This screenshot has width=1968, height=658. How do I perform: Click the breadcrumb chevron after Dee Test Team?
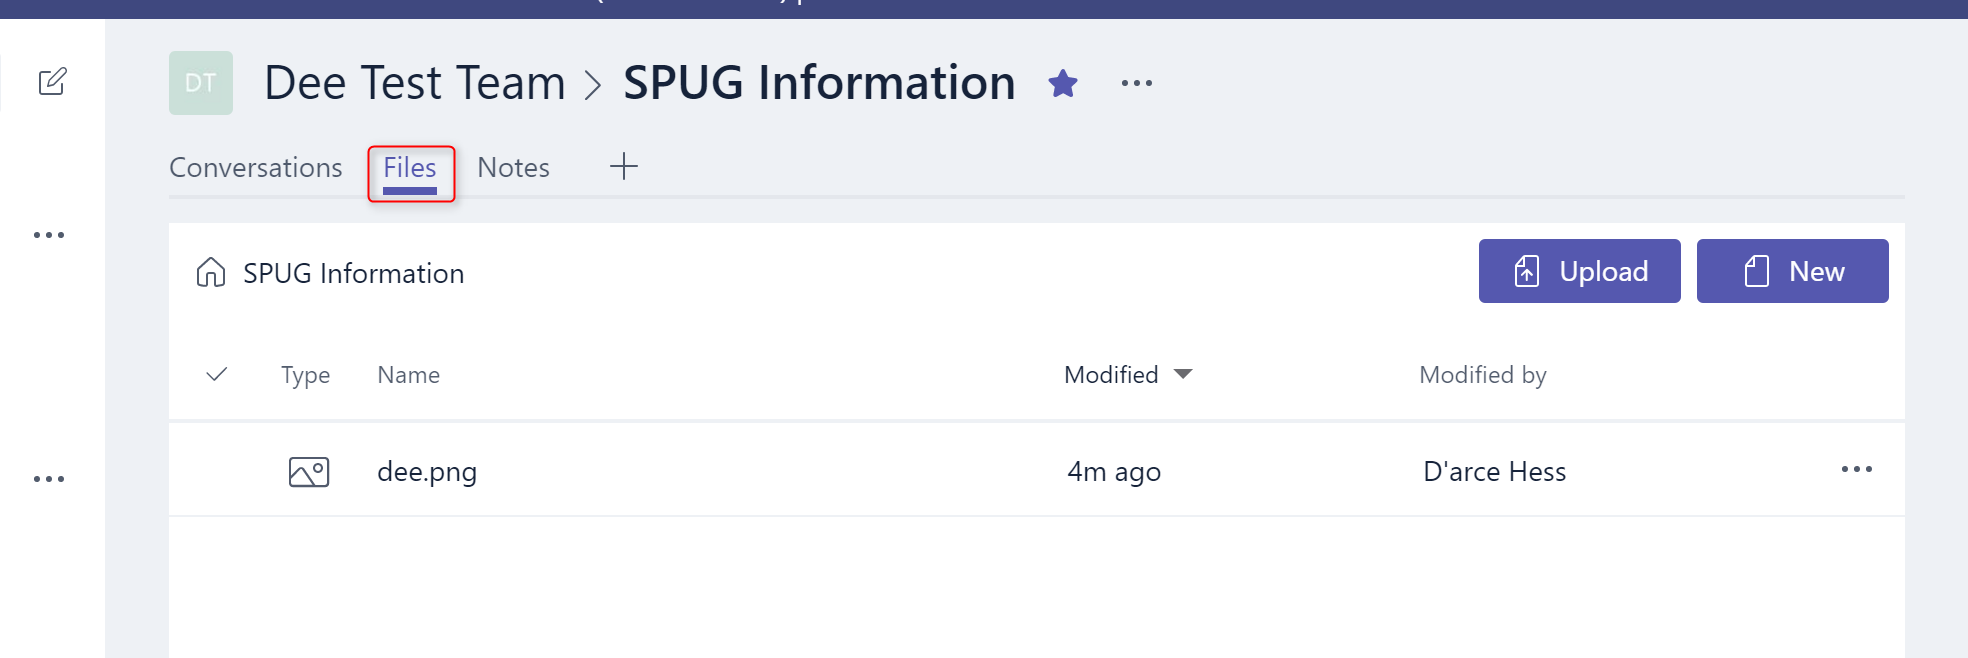click(593, 84)
